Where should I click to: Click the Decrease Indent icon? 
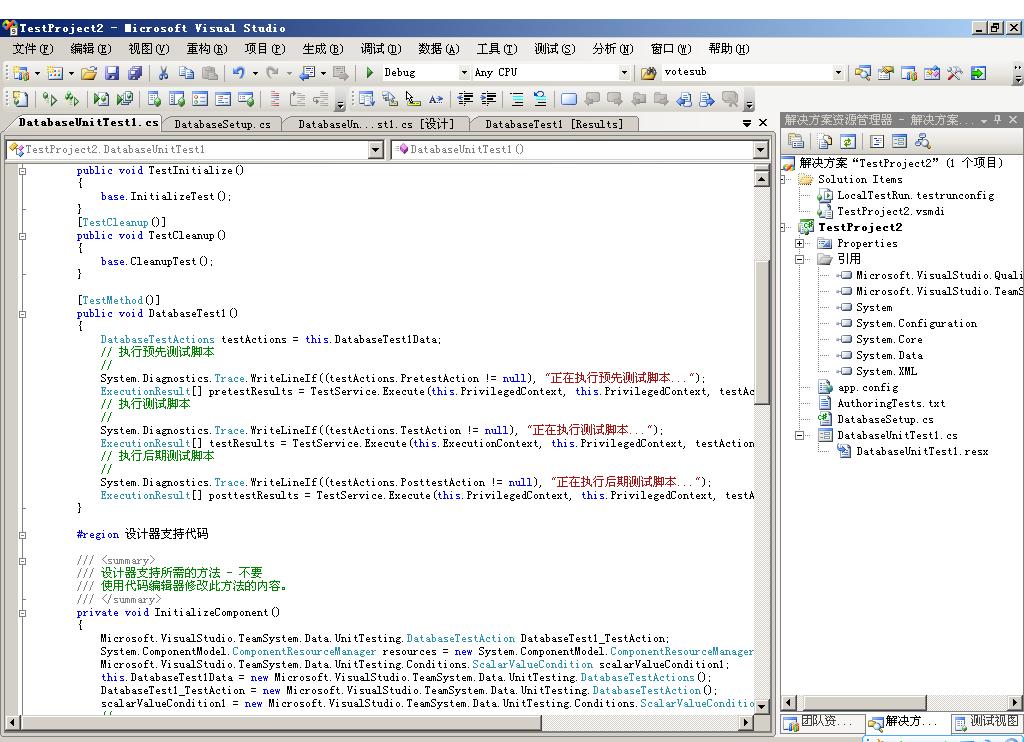(x=465, y=99)
